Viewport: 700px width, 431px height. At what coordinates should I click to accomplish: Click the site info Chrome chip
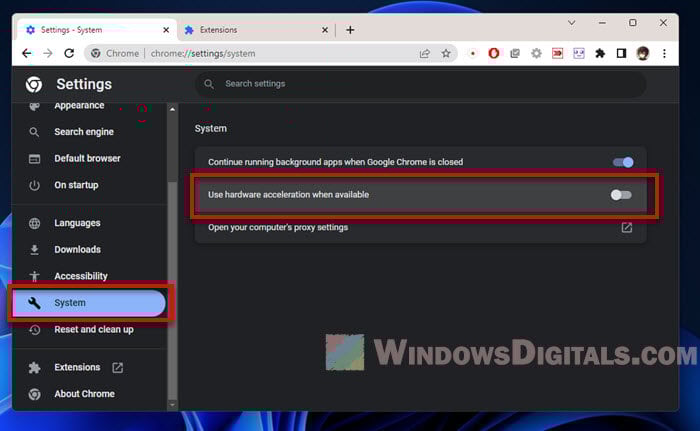(116, 54)
